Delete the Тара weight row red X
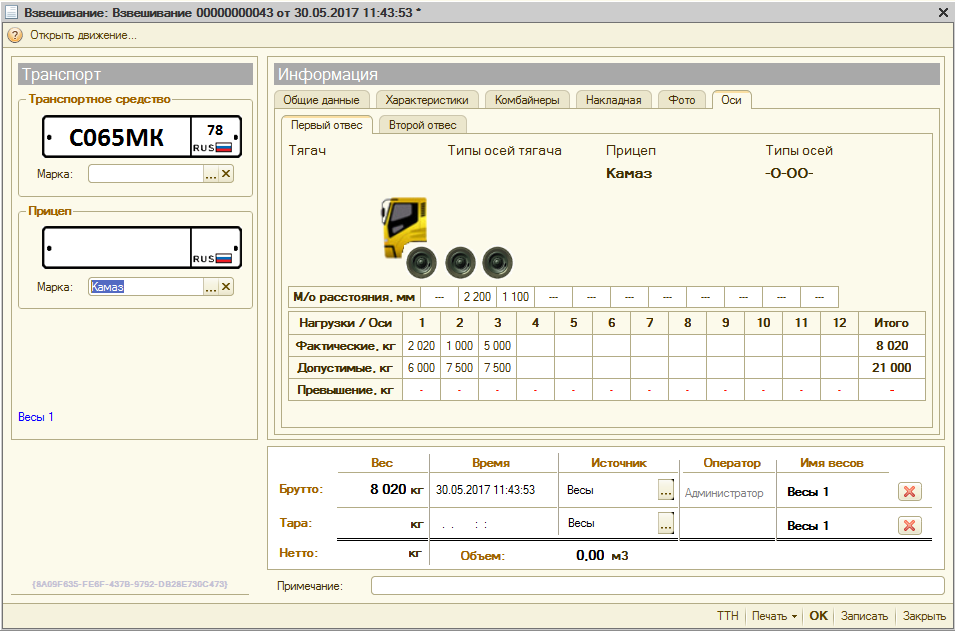Image resolution: width=955 pixels, height=631 pixels. 909,525
